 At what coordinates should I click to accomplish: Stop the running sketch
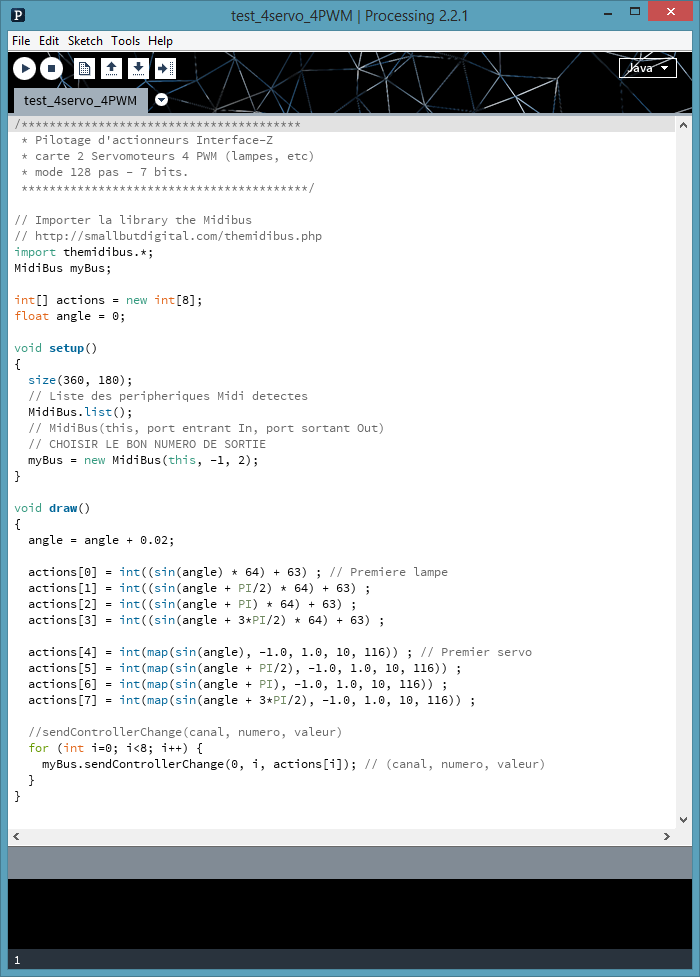pyautogui.click(x=52, y=68)
